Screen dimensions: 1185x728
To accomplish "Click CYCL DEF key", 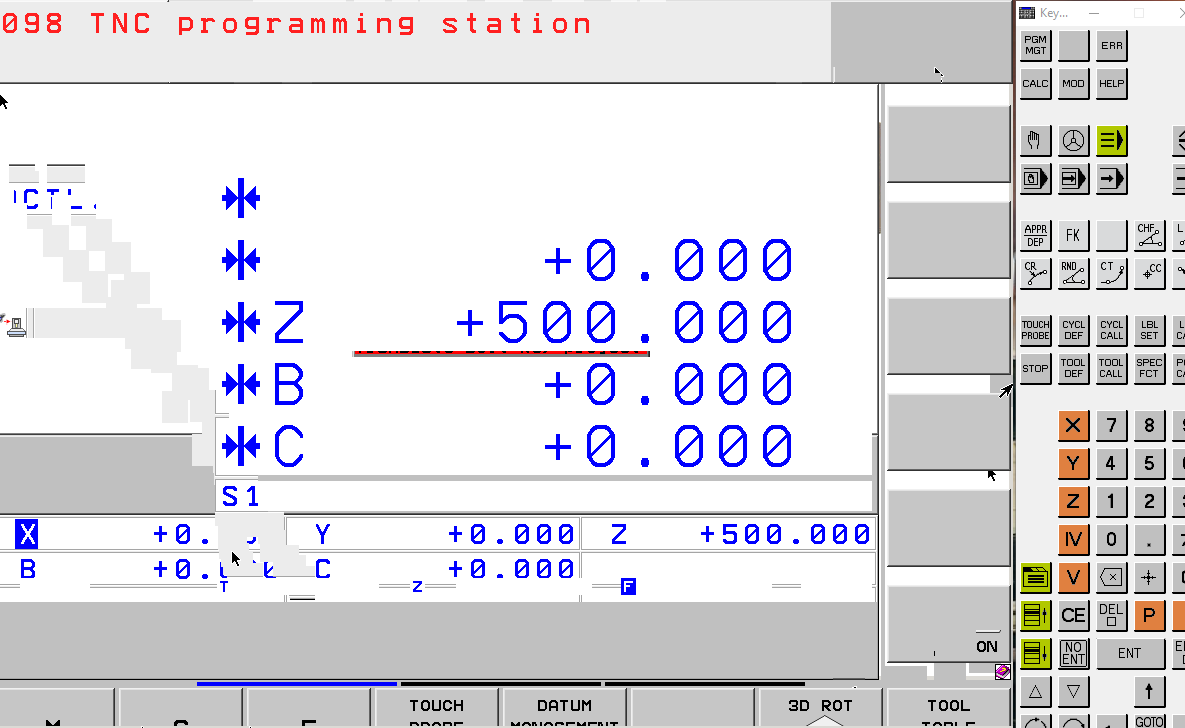I will tap(1073, 330).
